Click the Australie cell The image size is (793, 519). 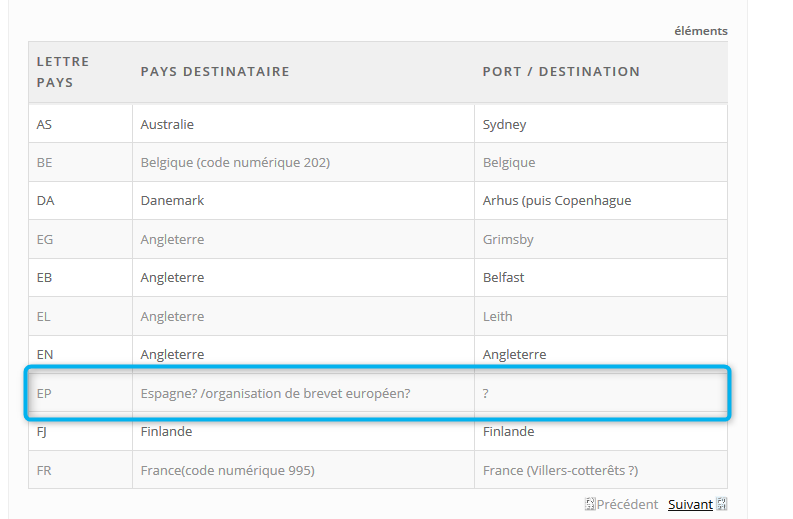tap(167, 125)
